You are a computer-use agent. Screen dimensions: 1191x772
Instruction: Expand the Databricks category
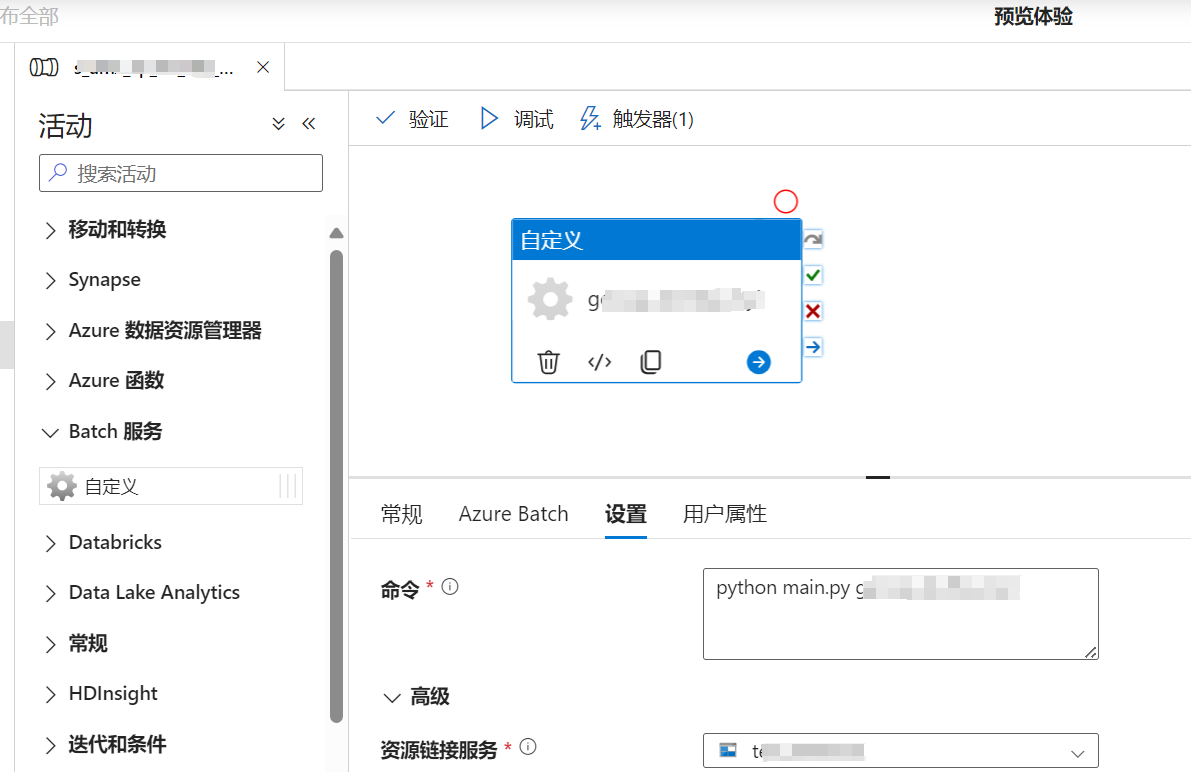point(50,543)
